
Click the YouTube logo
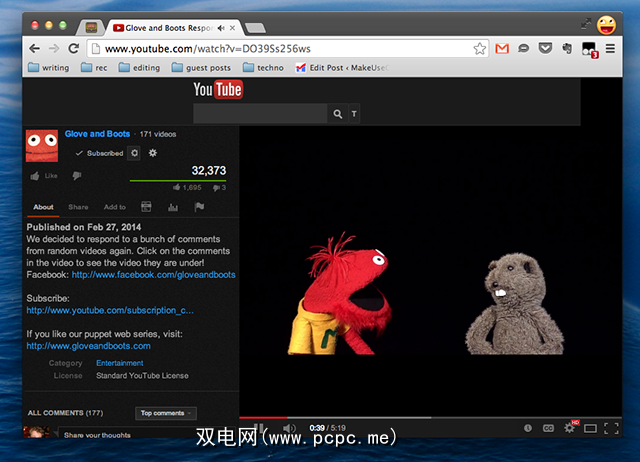pos(218,89)
